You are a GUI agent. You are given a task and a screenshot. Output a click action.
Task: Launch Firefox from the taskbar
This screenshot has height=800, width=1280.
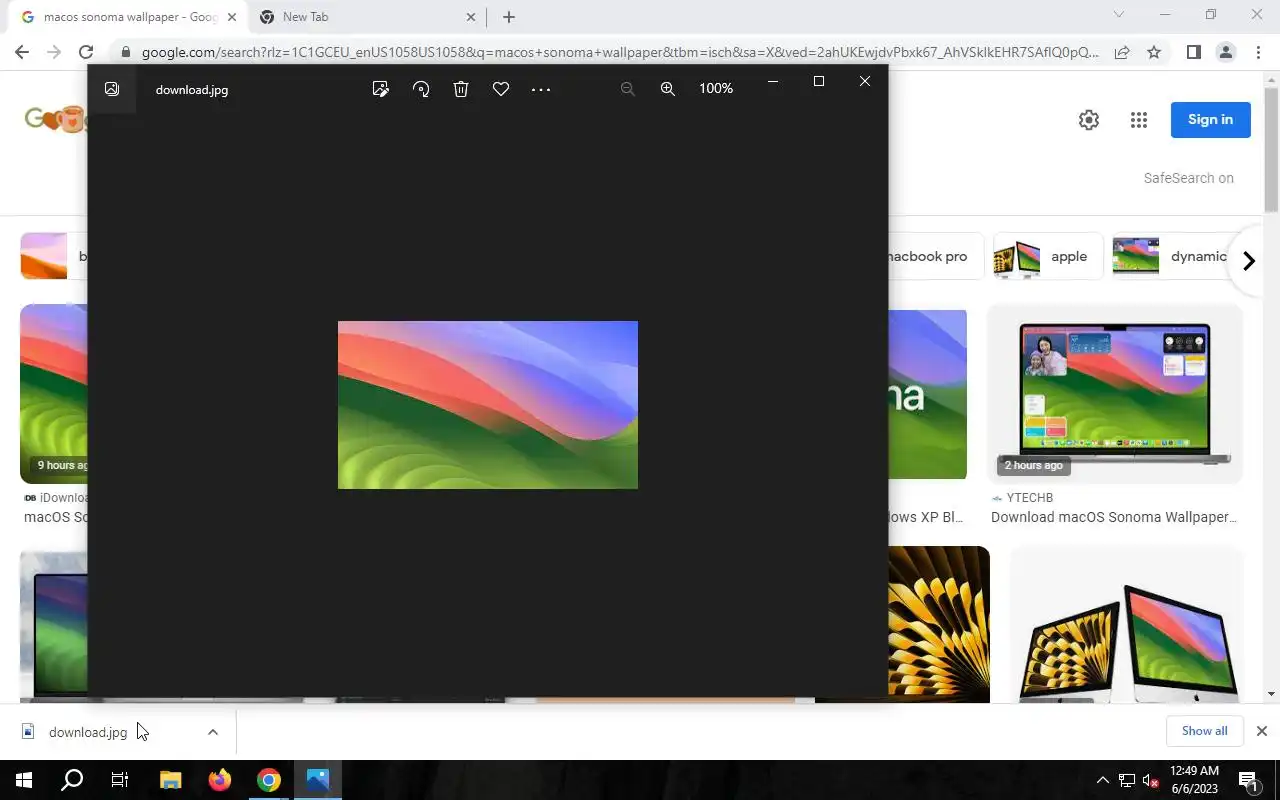pyautogui.click(x=219, y=780)
